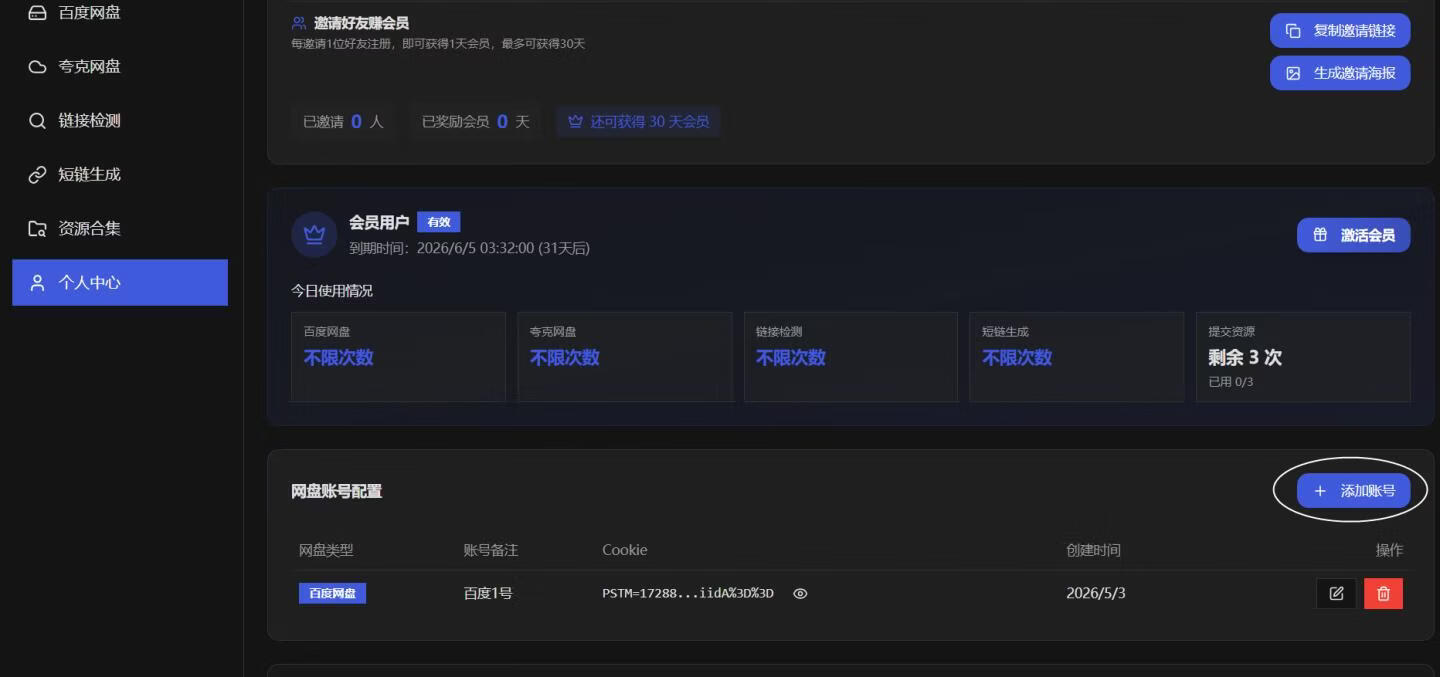Viewport: 1440px width, 677px height.
Task: Click the copy icon in 复制邀请链接
Action: tap(1293, 30)
